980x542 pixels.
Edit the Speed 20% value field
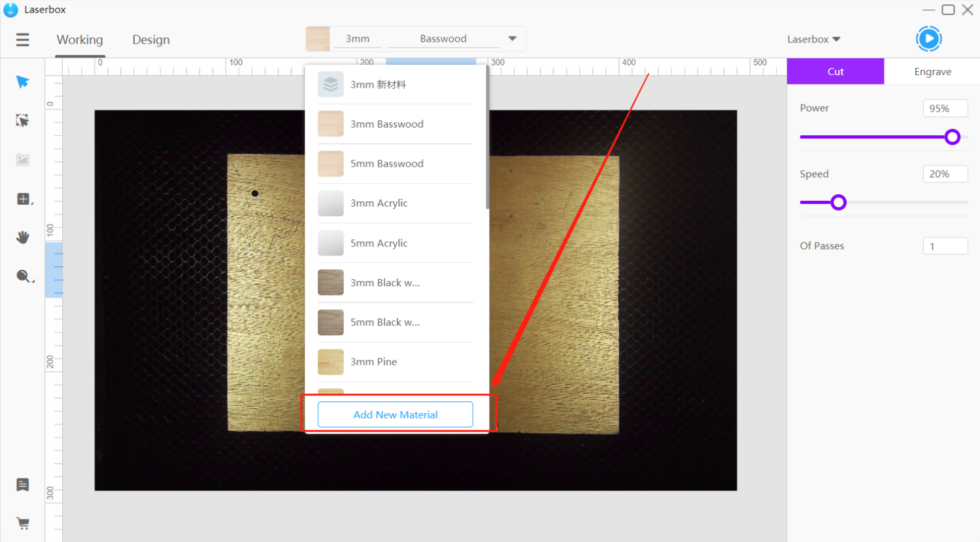(x=945, y=174)
